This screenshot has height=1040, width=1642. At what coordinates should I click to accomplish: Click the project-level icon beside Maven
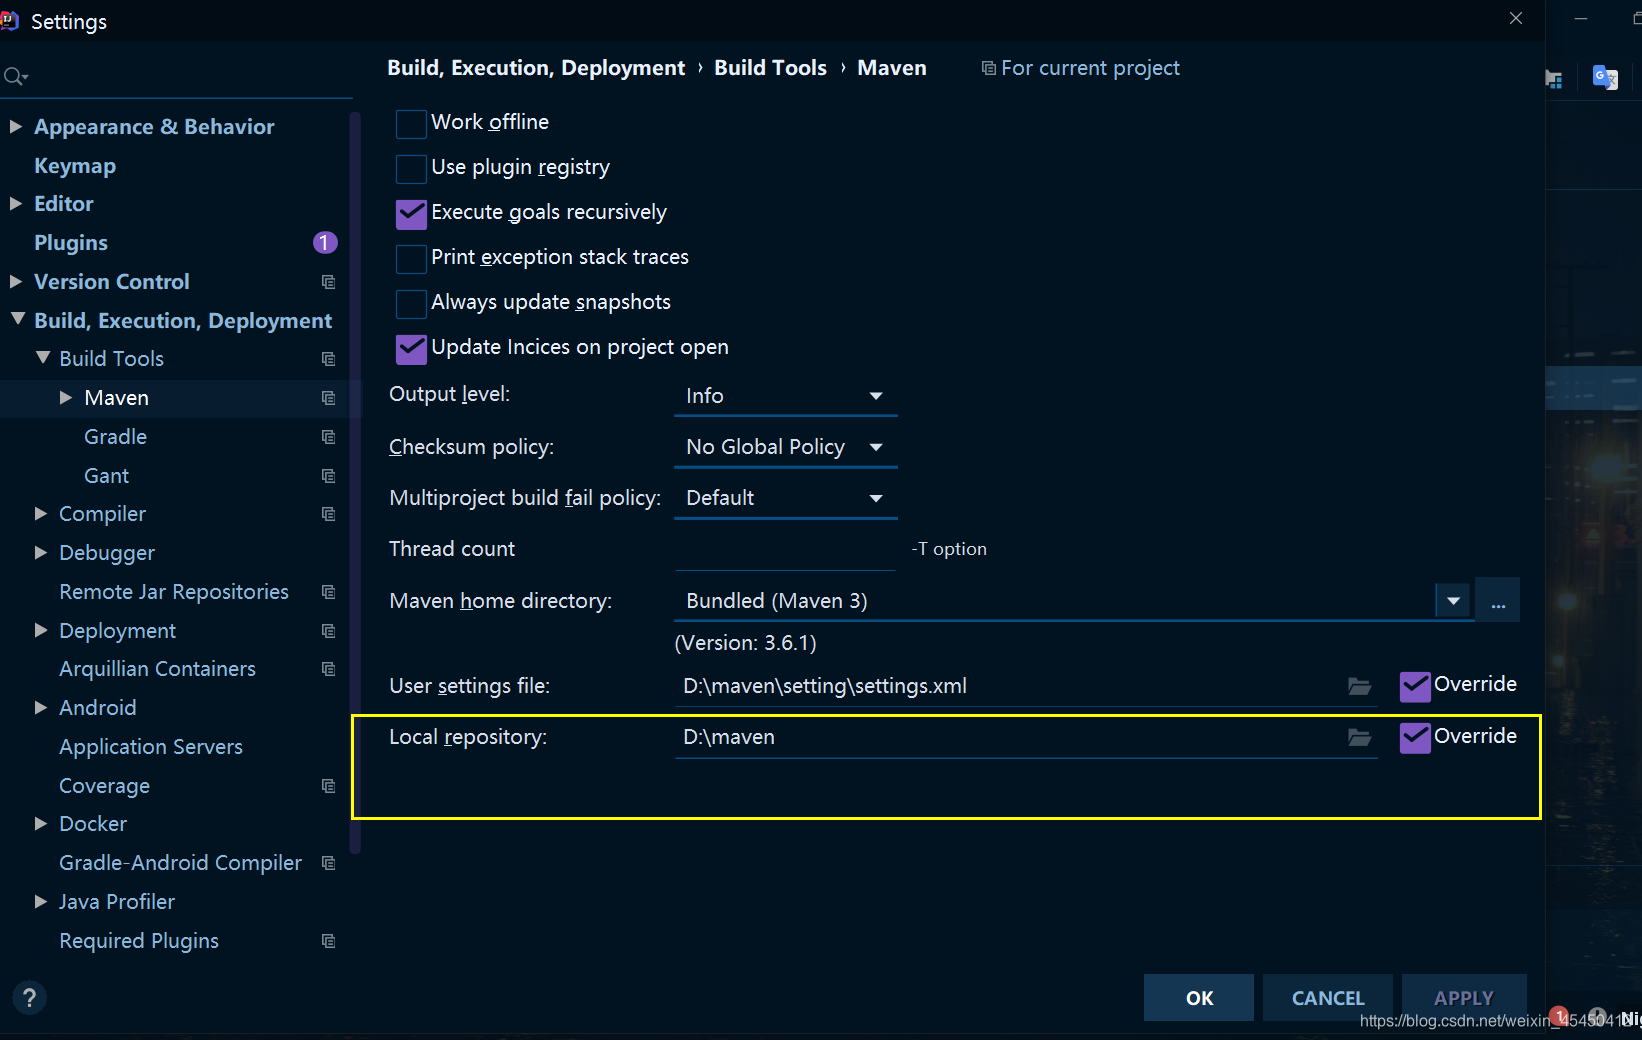coord(328,398)
